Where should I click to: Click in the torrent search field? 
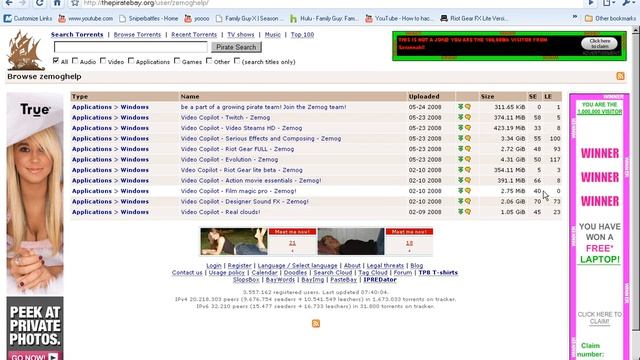click(x=131, y=47)
